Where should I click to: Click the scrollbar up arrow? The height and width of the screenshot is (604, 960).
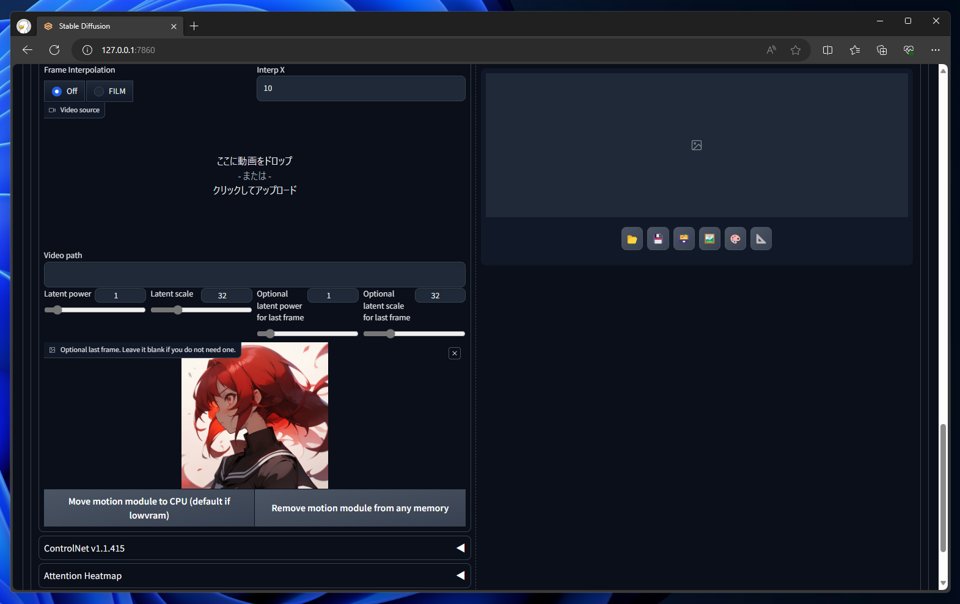coord(943,71)
